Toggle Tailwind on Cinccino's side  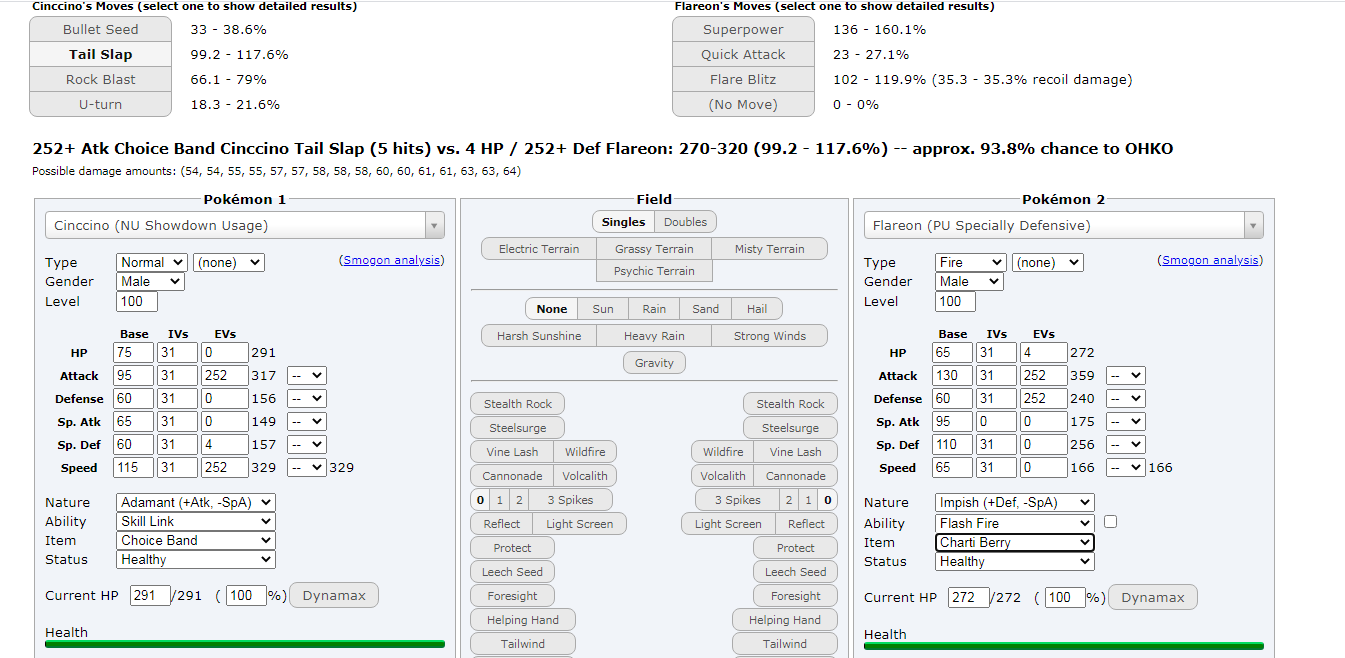[522, 644]
